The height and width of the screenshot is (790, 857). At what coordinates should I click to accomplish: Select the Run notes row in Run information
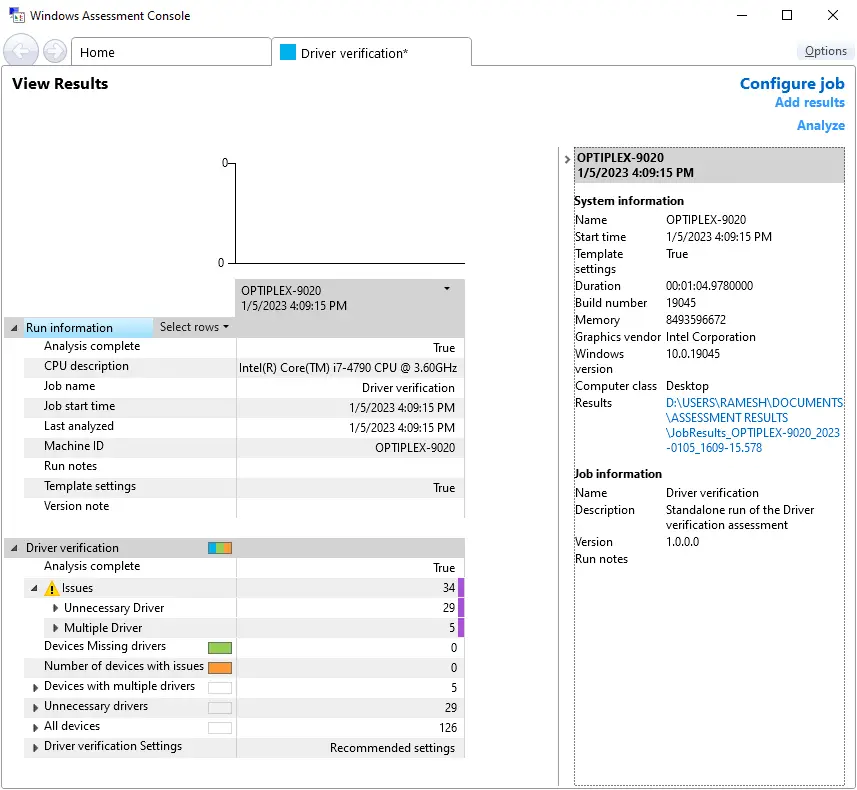click(244, 466)
